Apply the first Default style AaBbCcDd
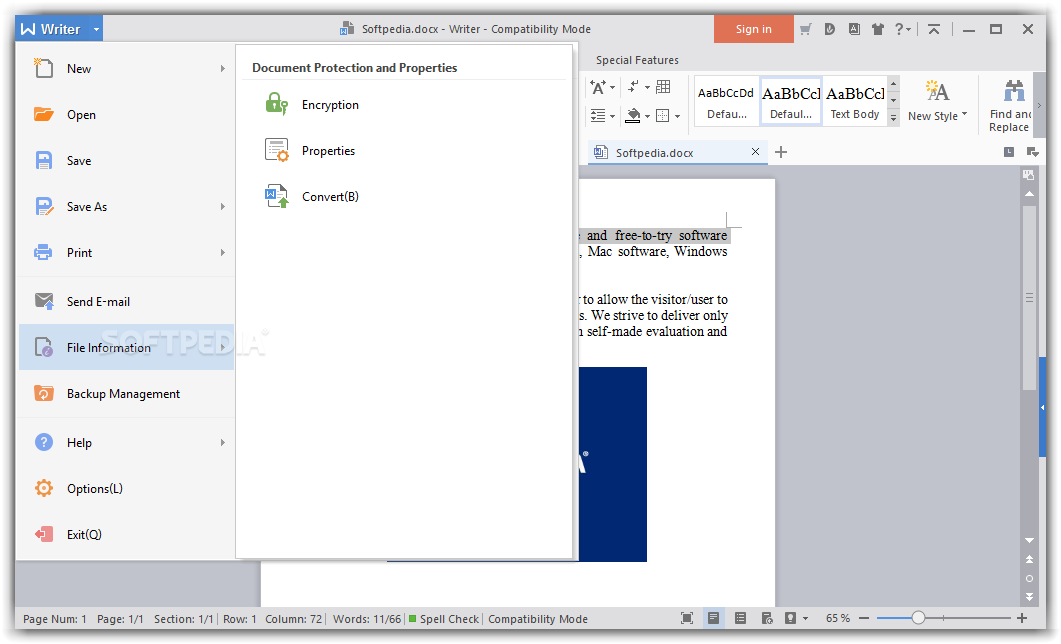The height and width of the screenshot is (644, 1061). (x=726, y=101)
